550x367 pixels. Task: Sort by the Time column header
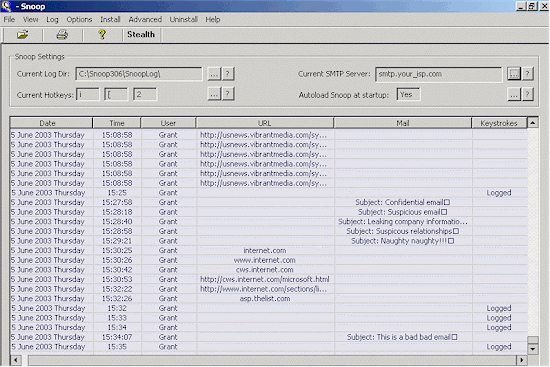pyautogui.click(x=117, y=123)
